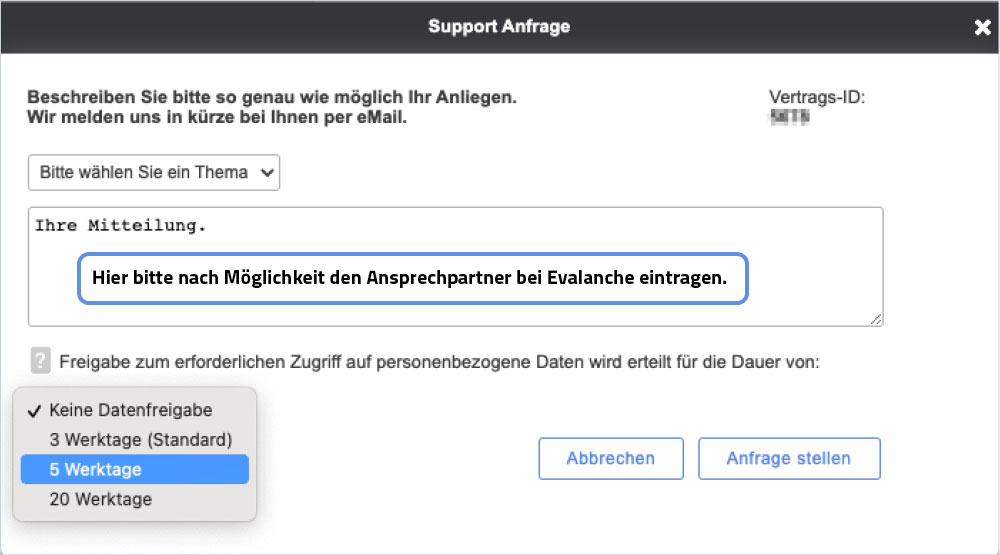This screenshot has height=555, width=1000.
Task: Click the 'Freigabe zum erforderlichen Zugriff' text
Action: pyautogui.click(x=439, y=362)
